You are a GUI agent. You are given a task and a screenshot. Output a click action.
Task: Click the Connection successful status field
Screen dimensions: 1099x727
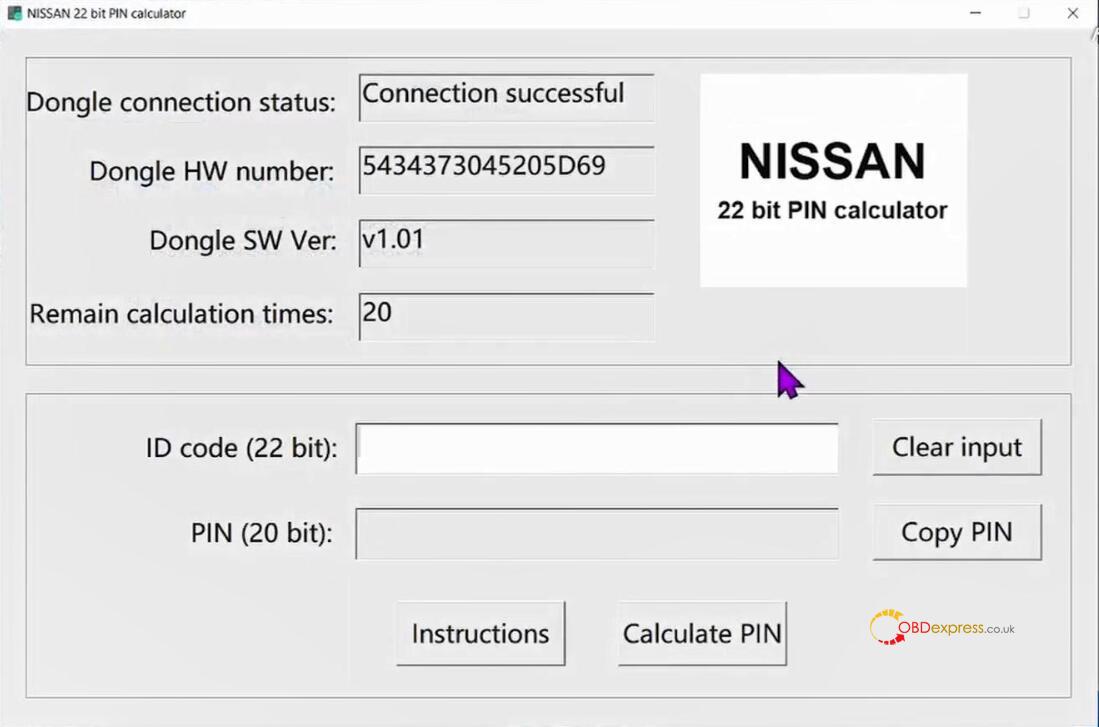506,97
